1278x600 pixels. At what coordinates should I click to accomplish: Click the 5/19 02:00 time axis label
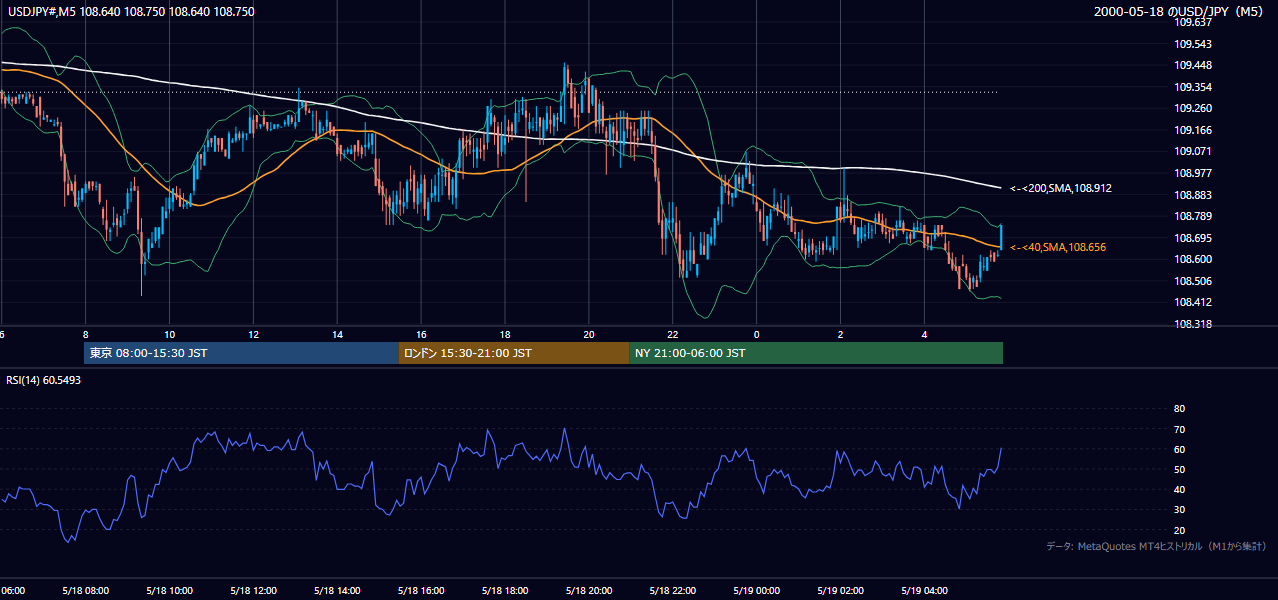[x=841, y=590]
